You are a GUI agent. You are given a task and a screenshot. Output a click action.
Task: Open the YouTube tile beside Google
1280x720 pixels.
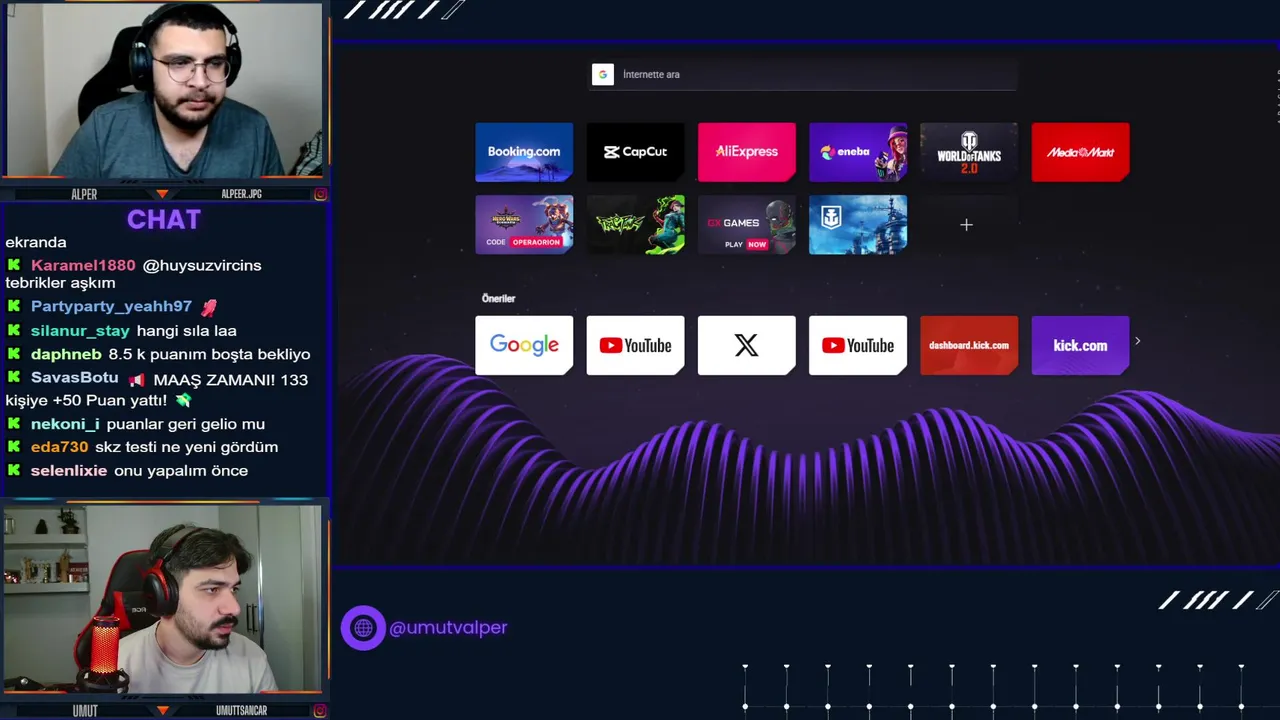(635, 345)
